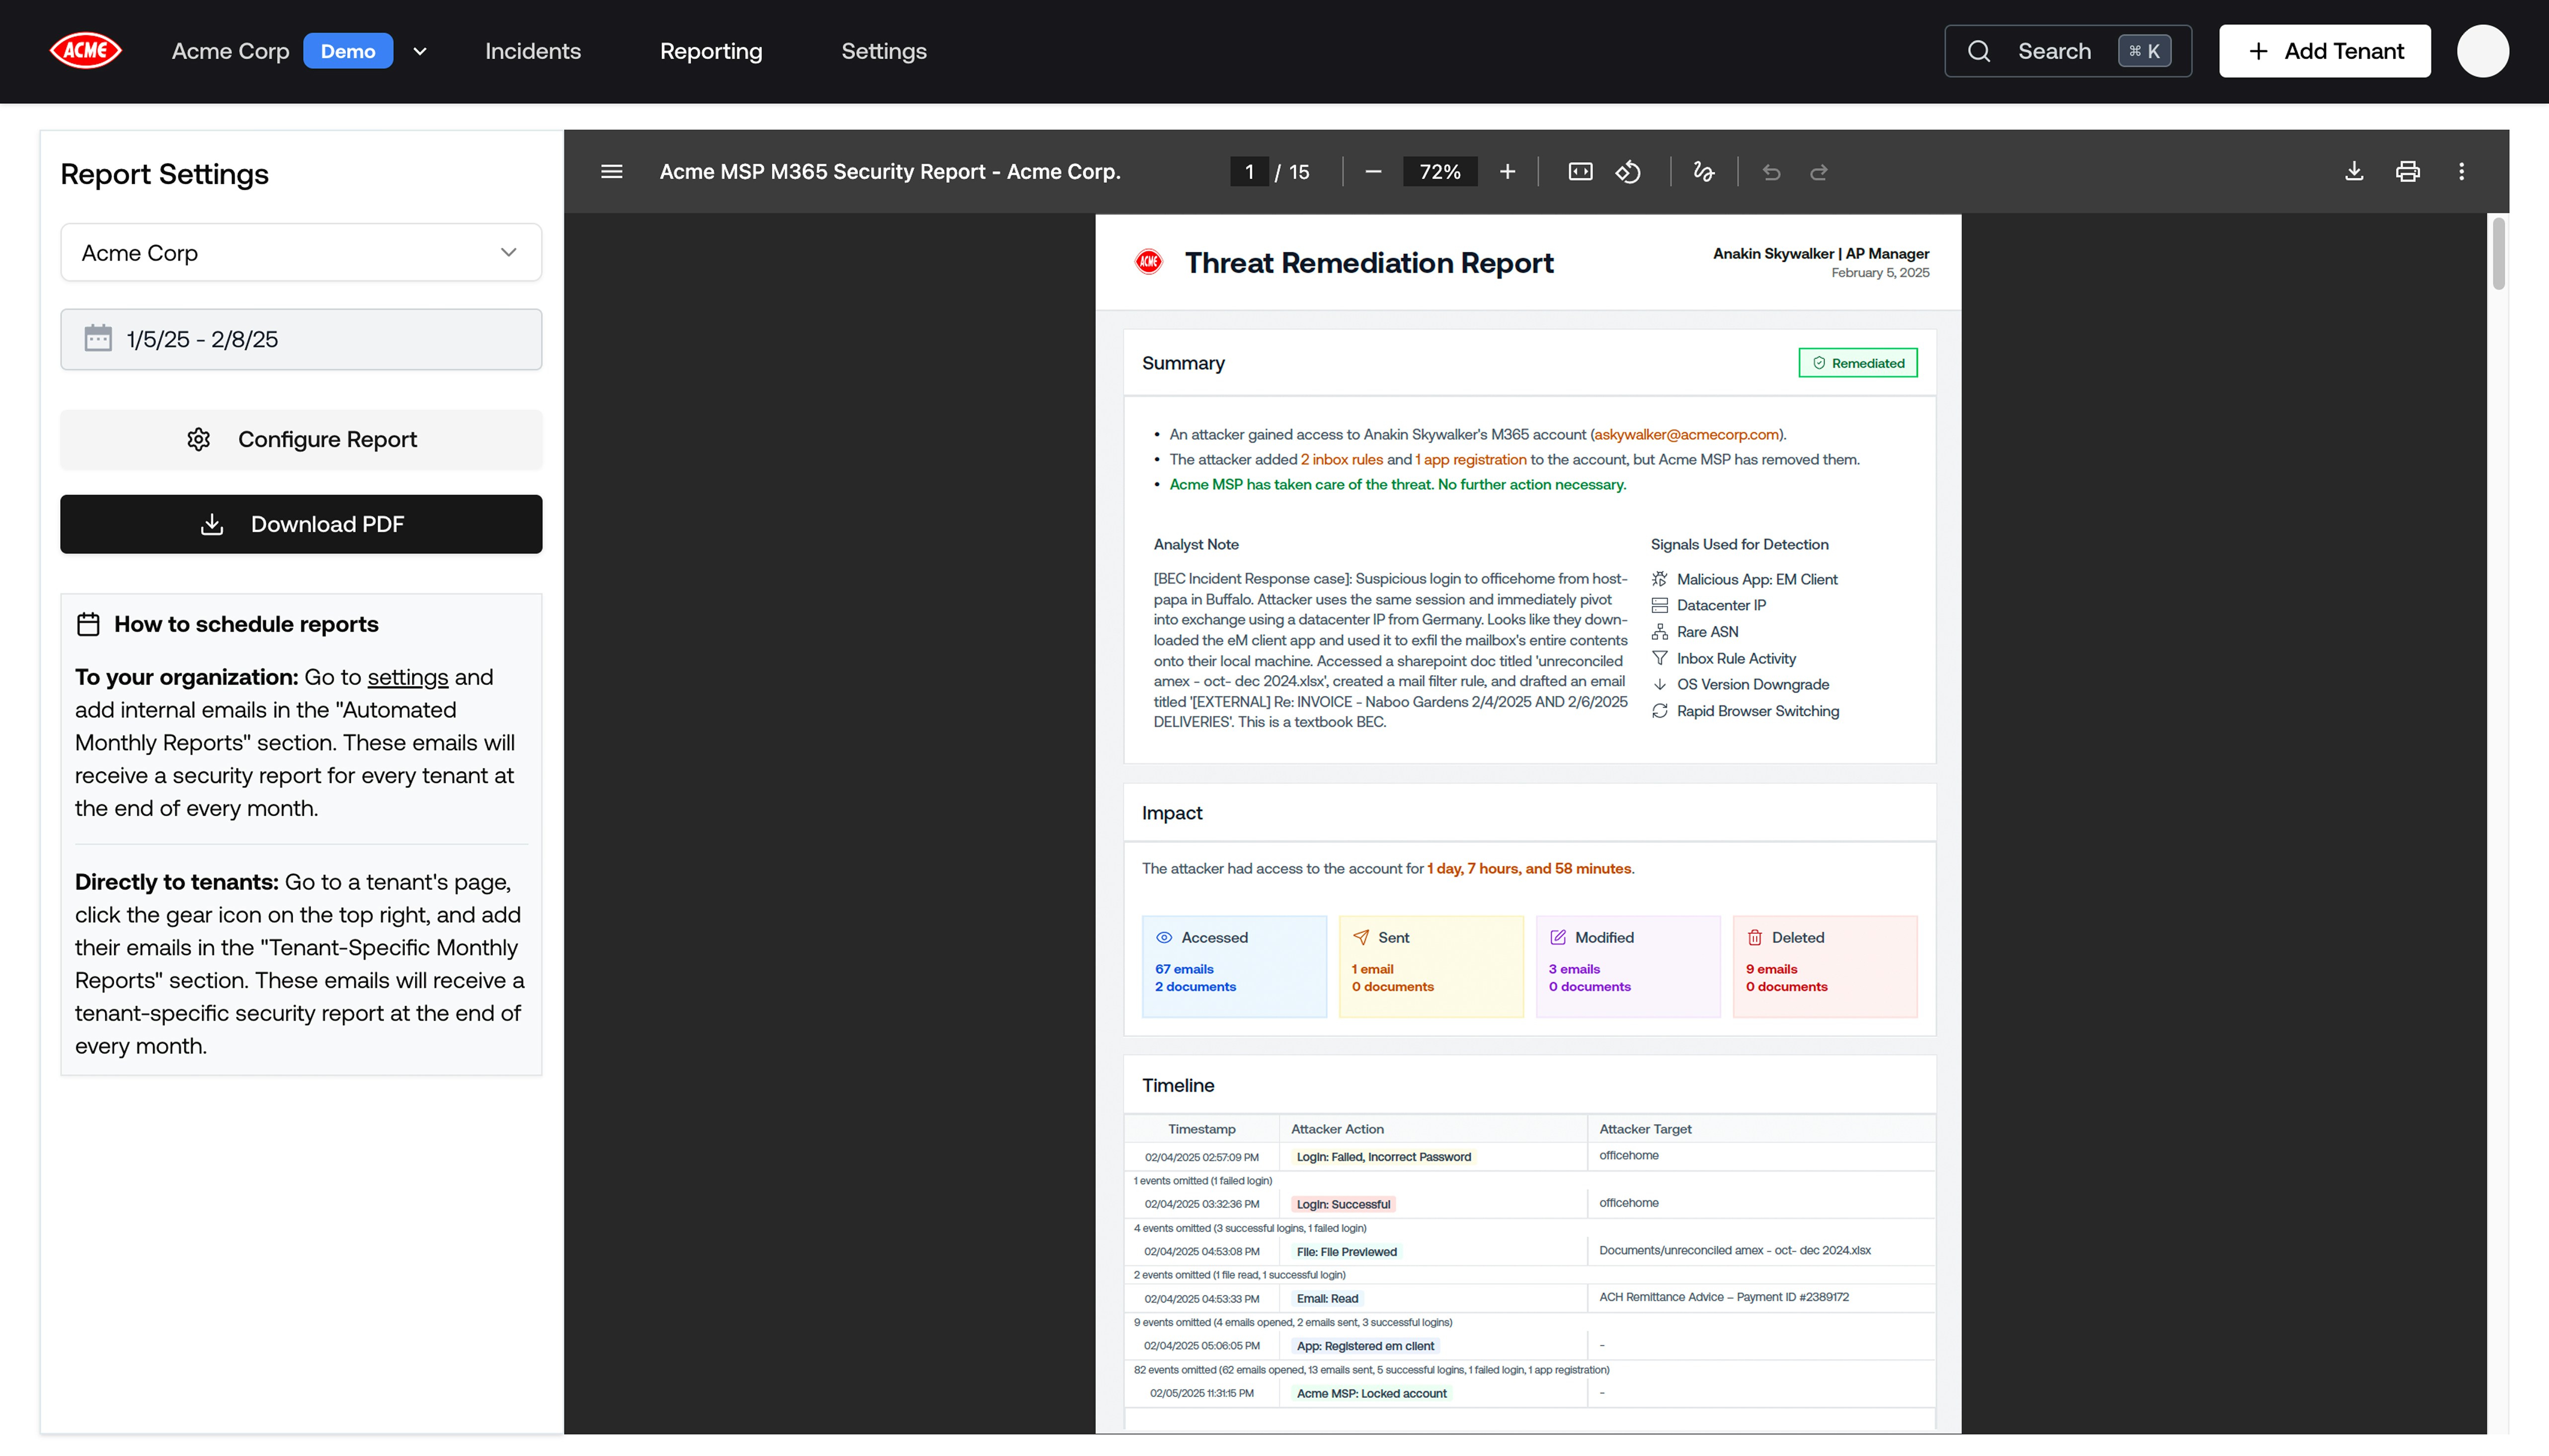Follow the settings link in schedule instructions
Screen dimensions: 2549x1456
tap(407, 678)
